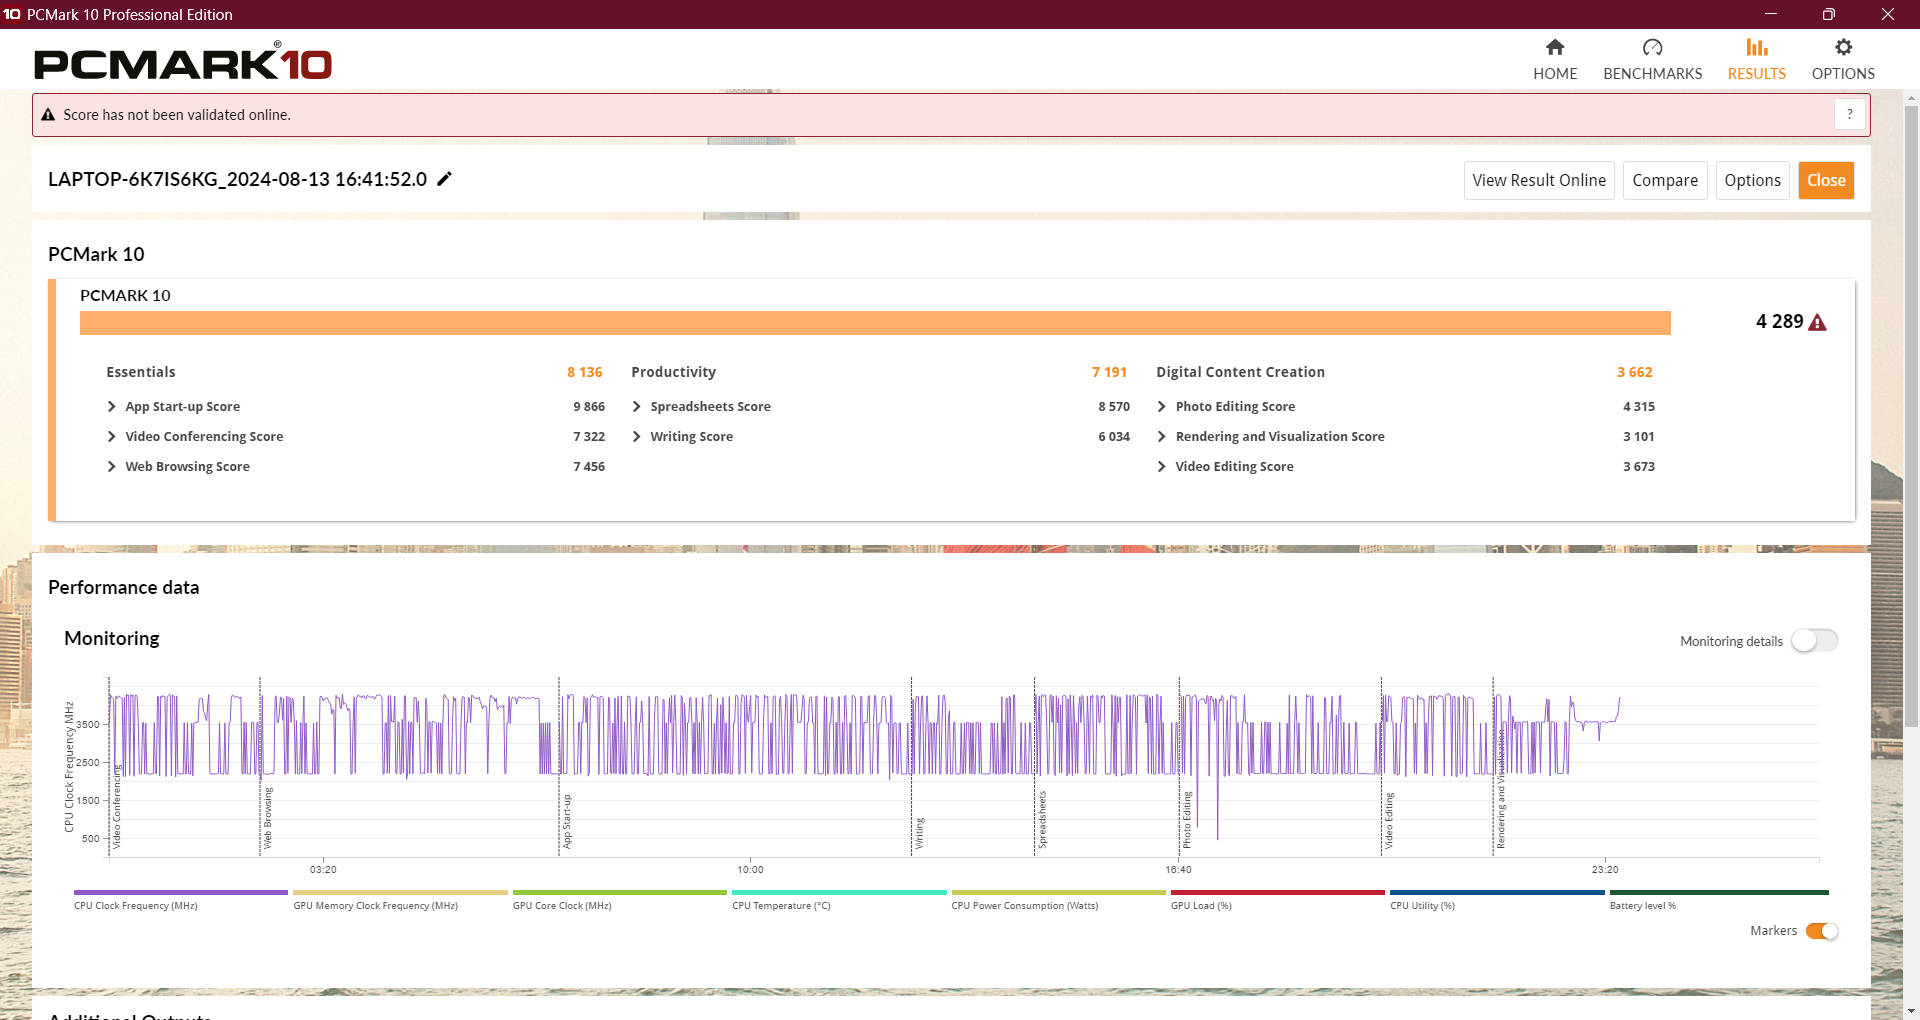Expand Writing Score details
This screenshot has height=1020, width=1920.
tap(636, 437)
